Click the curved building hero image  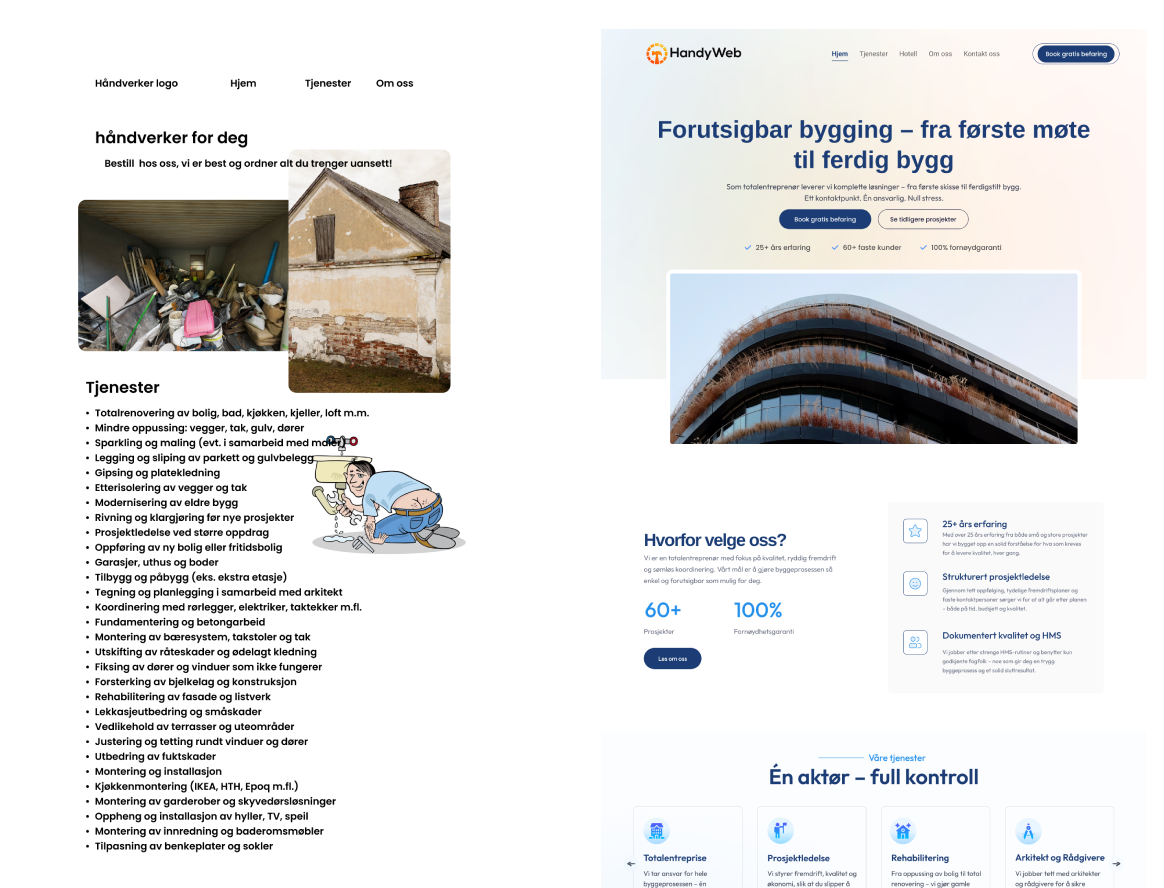click(874, 359)
